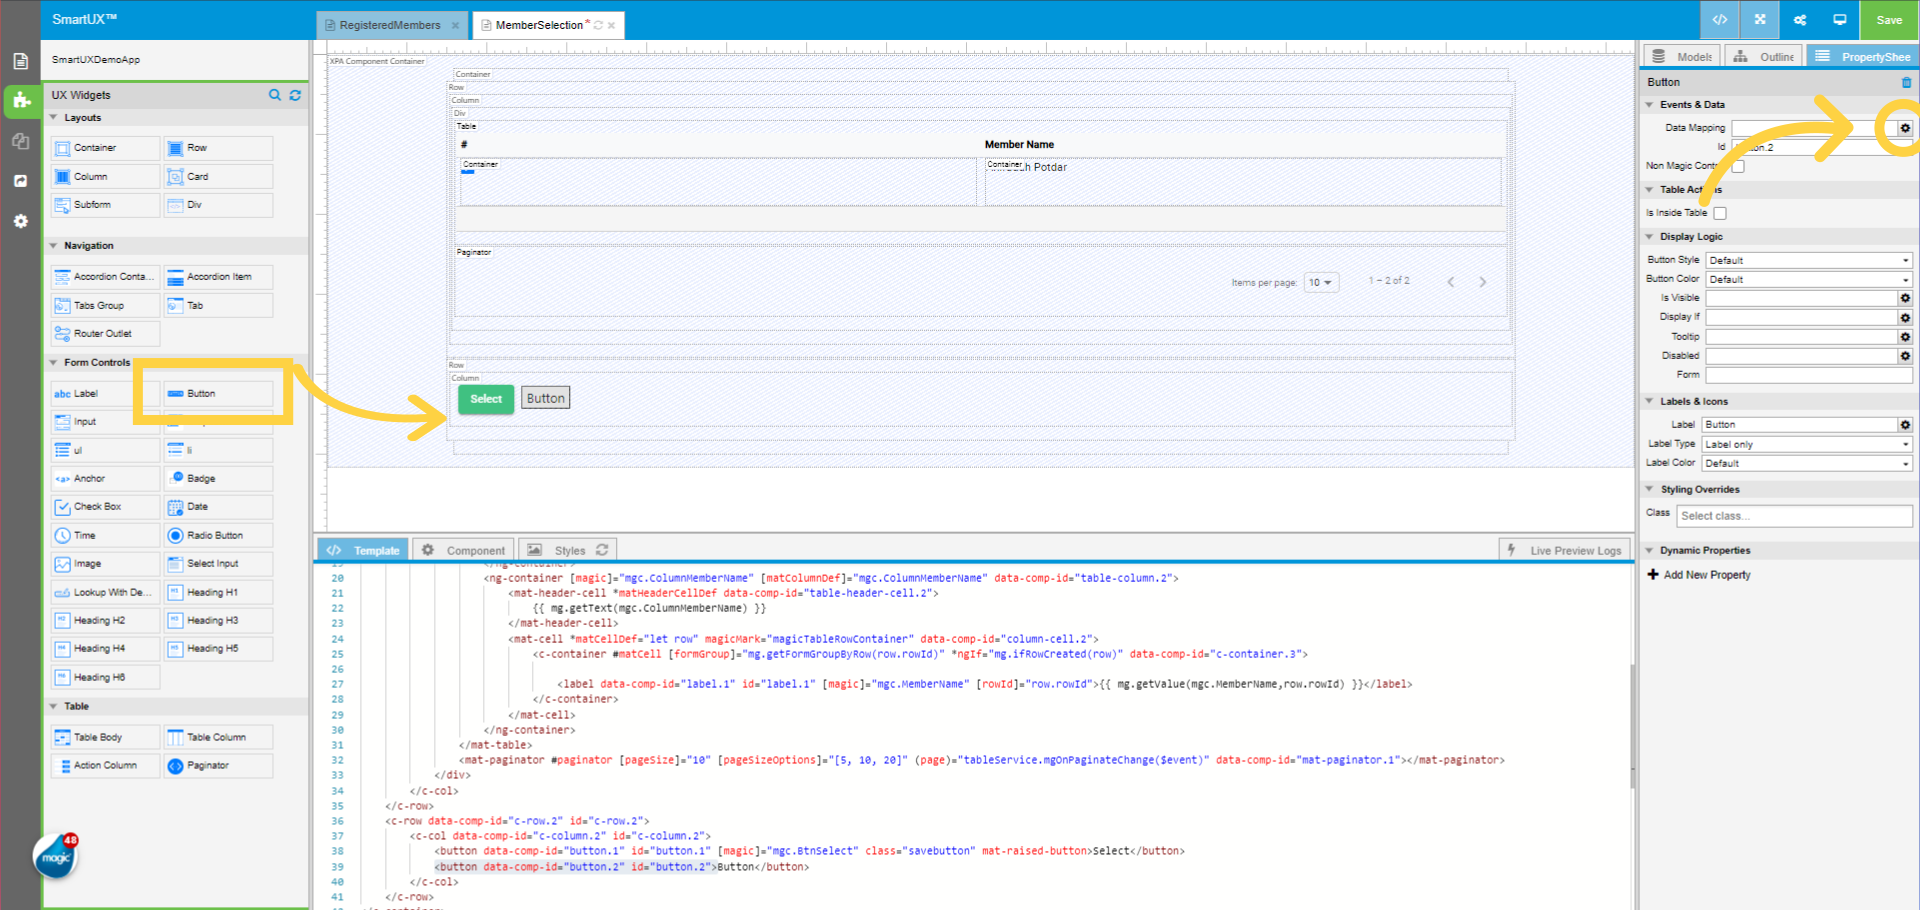Switch to the Outline panel tab
The height and width of the screenshot is (910, 1920).
(x=1765, y=57)
